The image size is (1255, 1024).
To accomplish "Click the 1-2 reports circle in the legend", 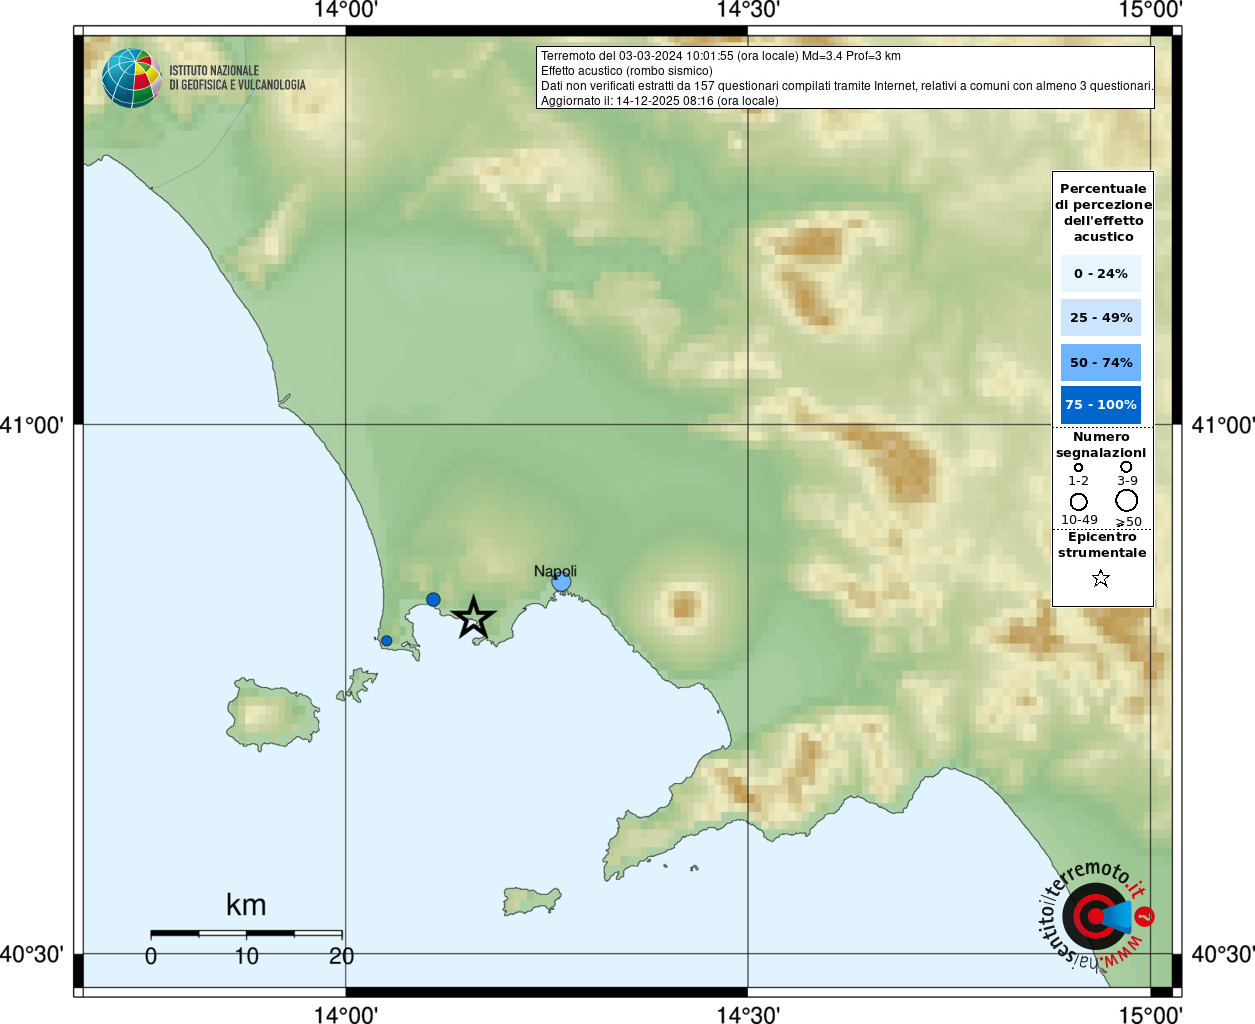I will [1078, 467].
